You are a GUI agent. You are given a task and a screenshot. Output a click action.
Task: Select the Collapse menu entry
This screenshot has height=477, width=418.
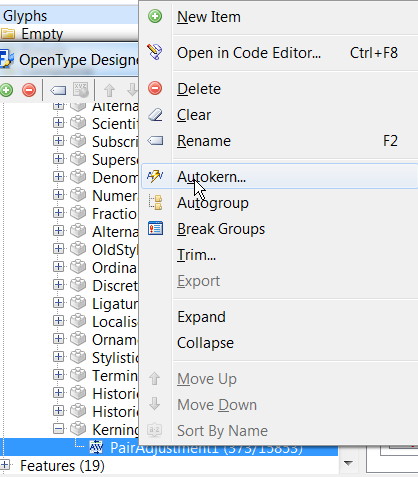205,343
